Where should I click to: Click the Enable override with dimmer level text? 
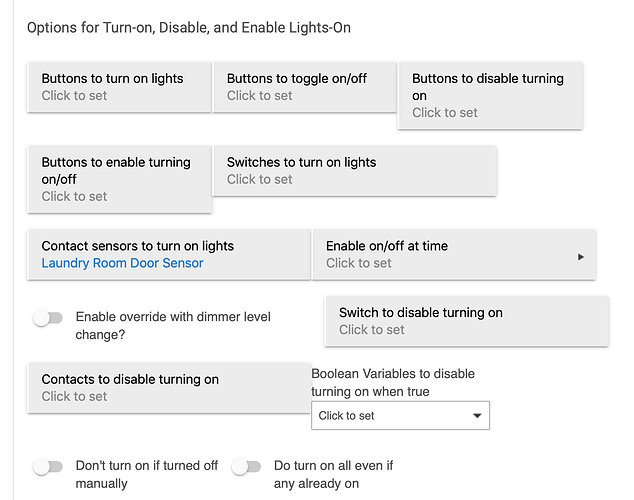point(173,326)
